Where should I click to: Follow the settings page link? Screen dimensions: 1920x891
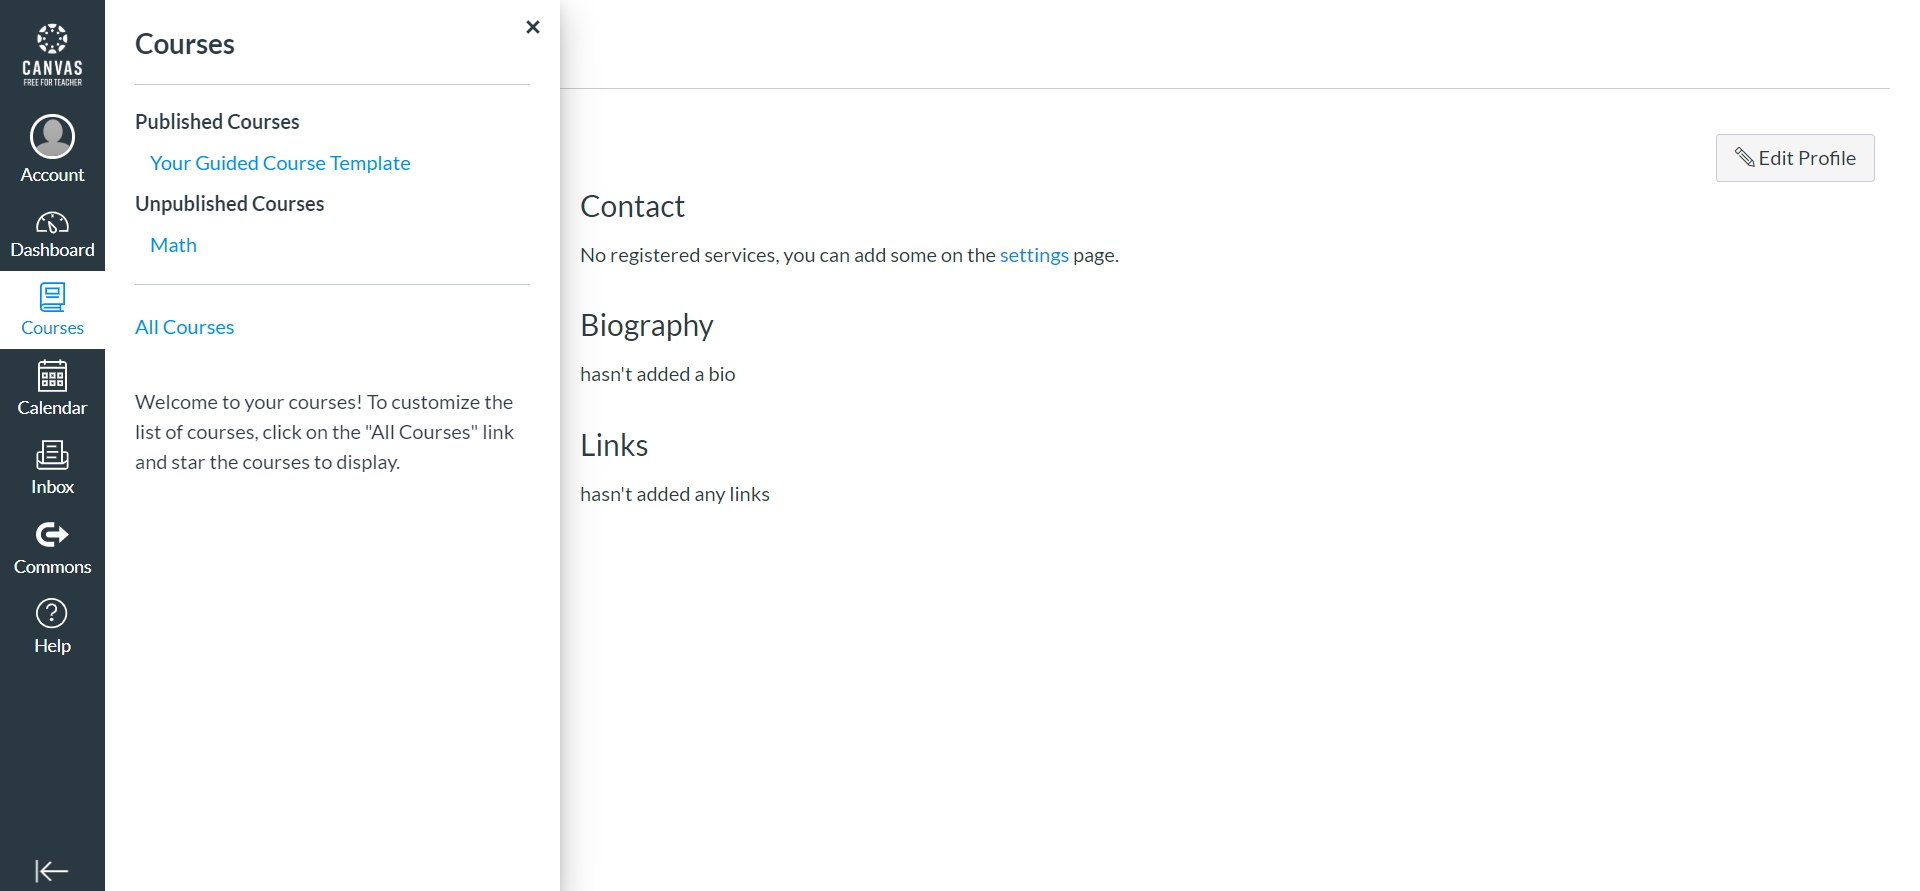pos(1034,255)
